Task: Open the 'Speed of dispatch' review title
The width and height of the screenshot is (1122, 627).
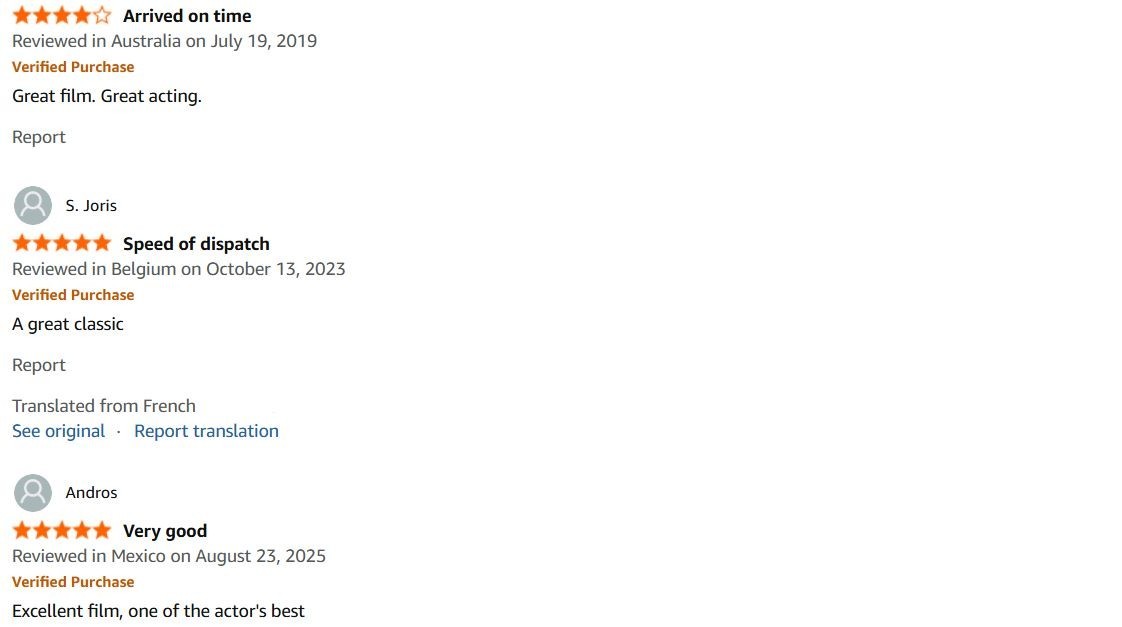Action: click(196, 244)
